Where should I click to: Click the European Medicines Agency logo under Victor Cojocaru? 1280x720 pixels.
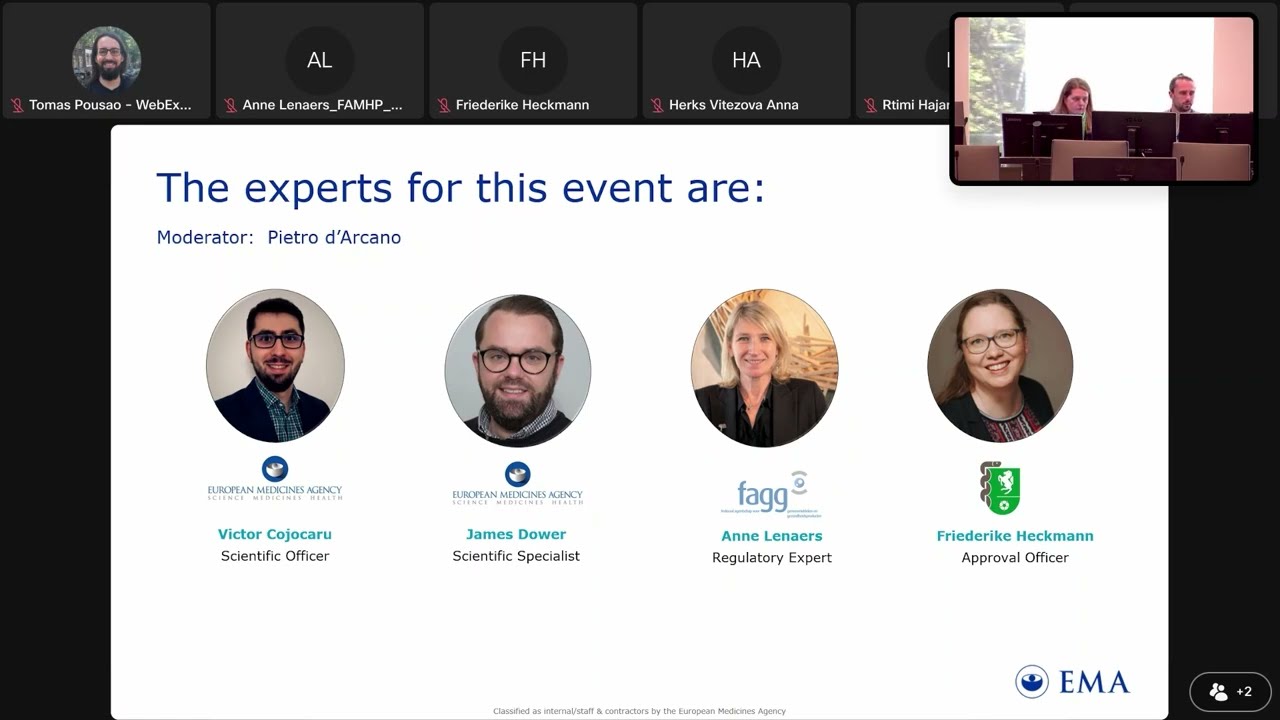(x=275, y=478)
